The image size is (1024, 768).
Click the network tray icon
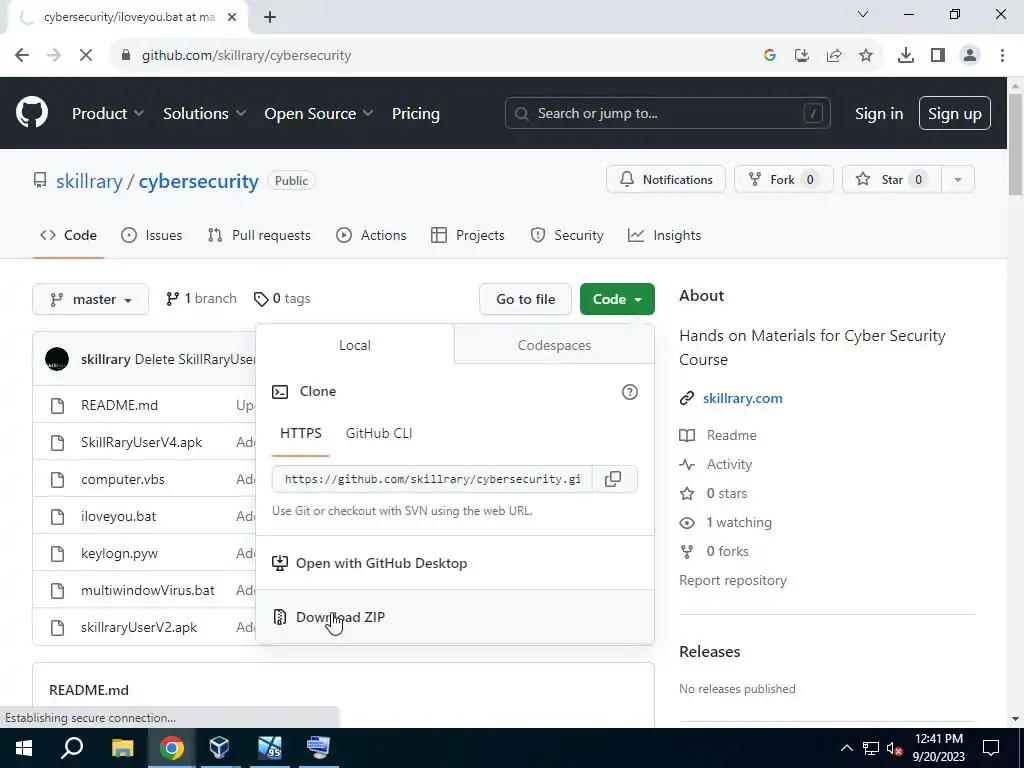tap(871, 748)
